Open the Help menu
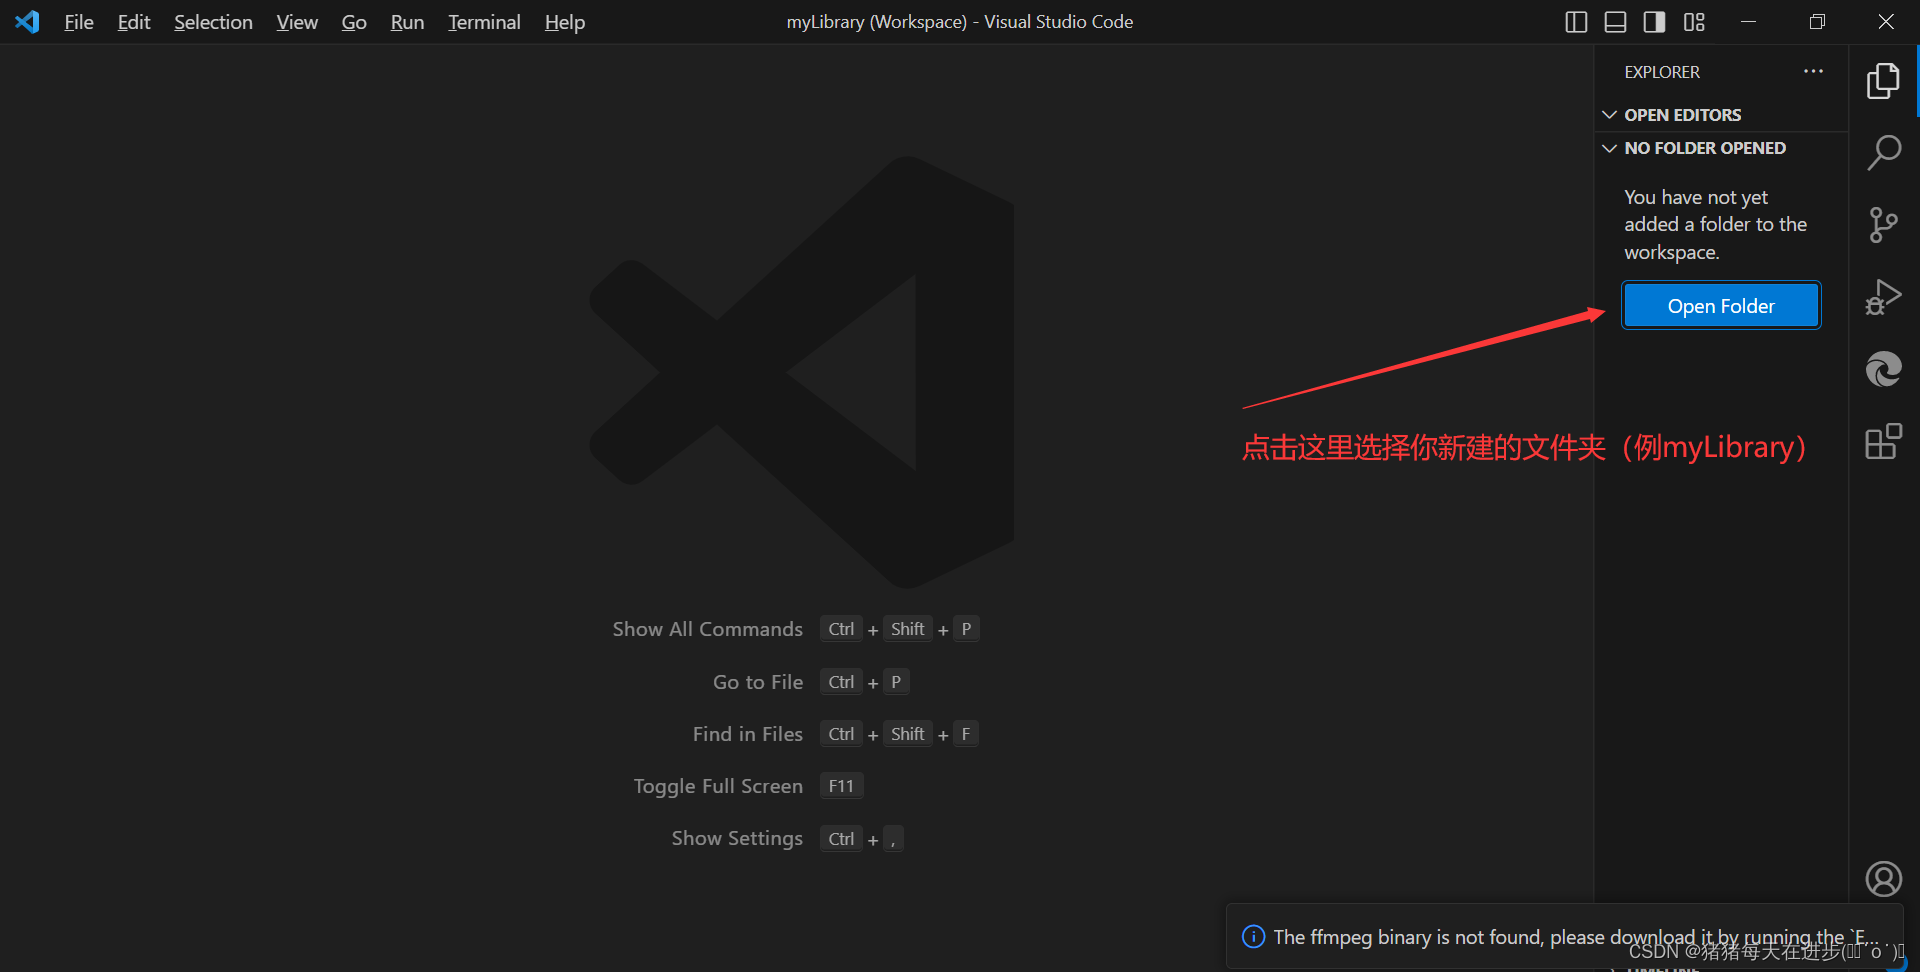This screenshot has height=972, width=1920. pos(565,22)
